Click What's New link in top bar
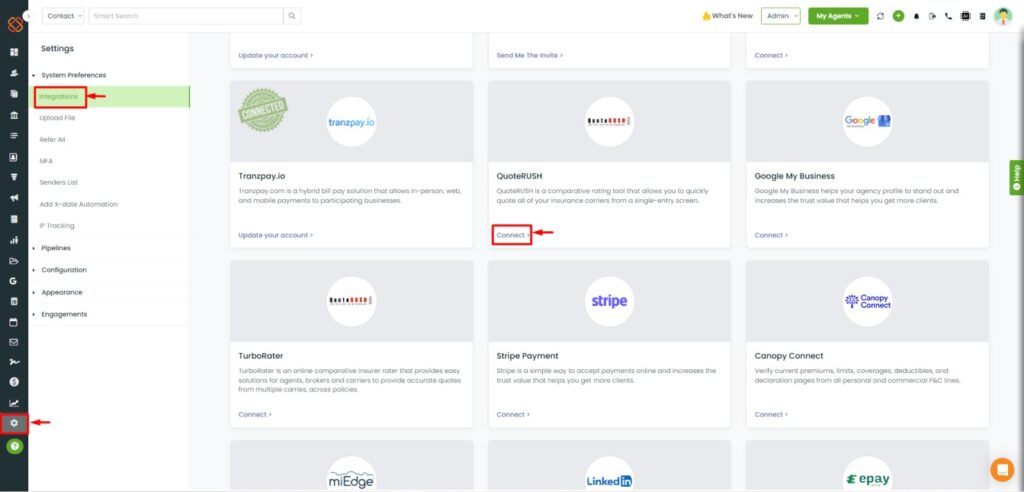 pyautogui.click(x=728, y=16)
